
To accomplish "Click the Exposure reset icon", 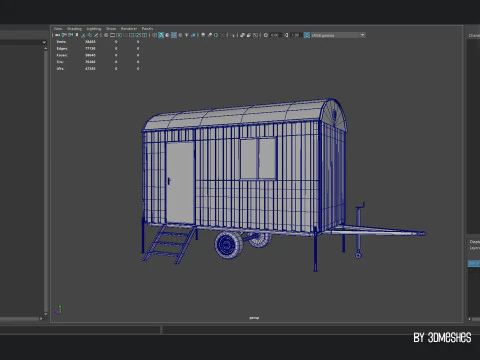I will click(x=266, y=35).
